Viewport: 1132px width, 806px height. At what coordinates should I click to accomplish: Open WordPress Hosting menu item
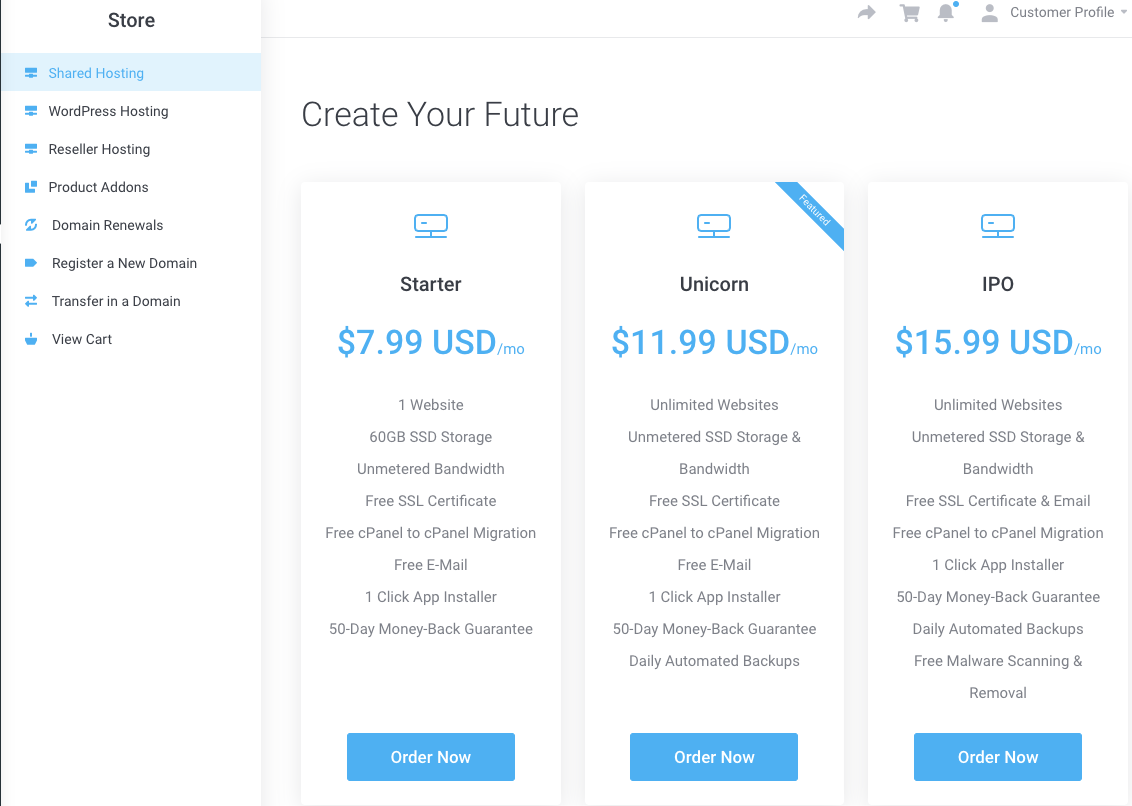[x=108, y=111]
